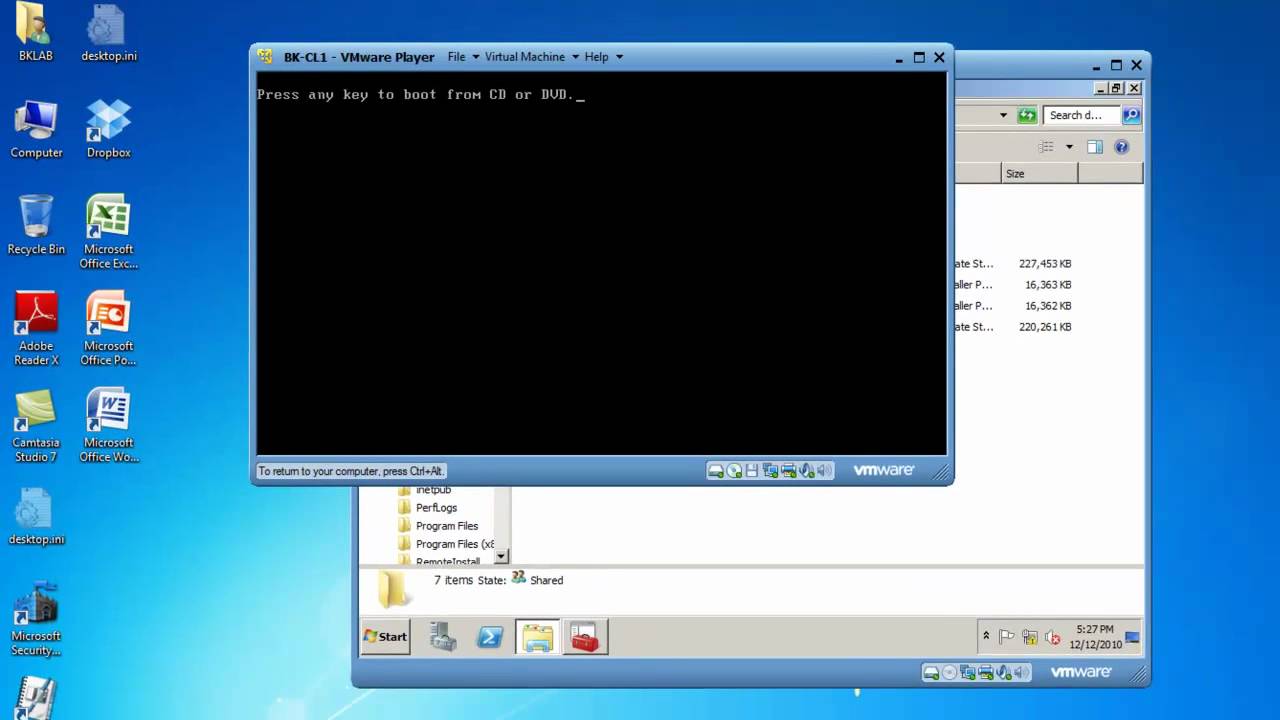The height and width of the screenshot is (720, 1280).
Task: Show hidden tray icons in the guest taskbar
Action: pyautogui.click(x=986, y=636)
